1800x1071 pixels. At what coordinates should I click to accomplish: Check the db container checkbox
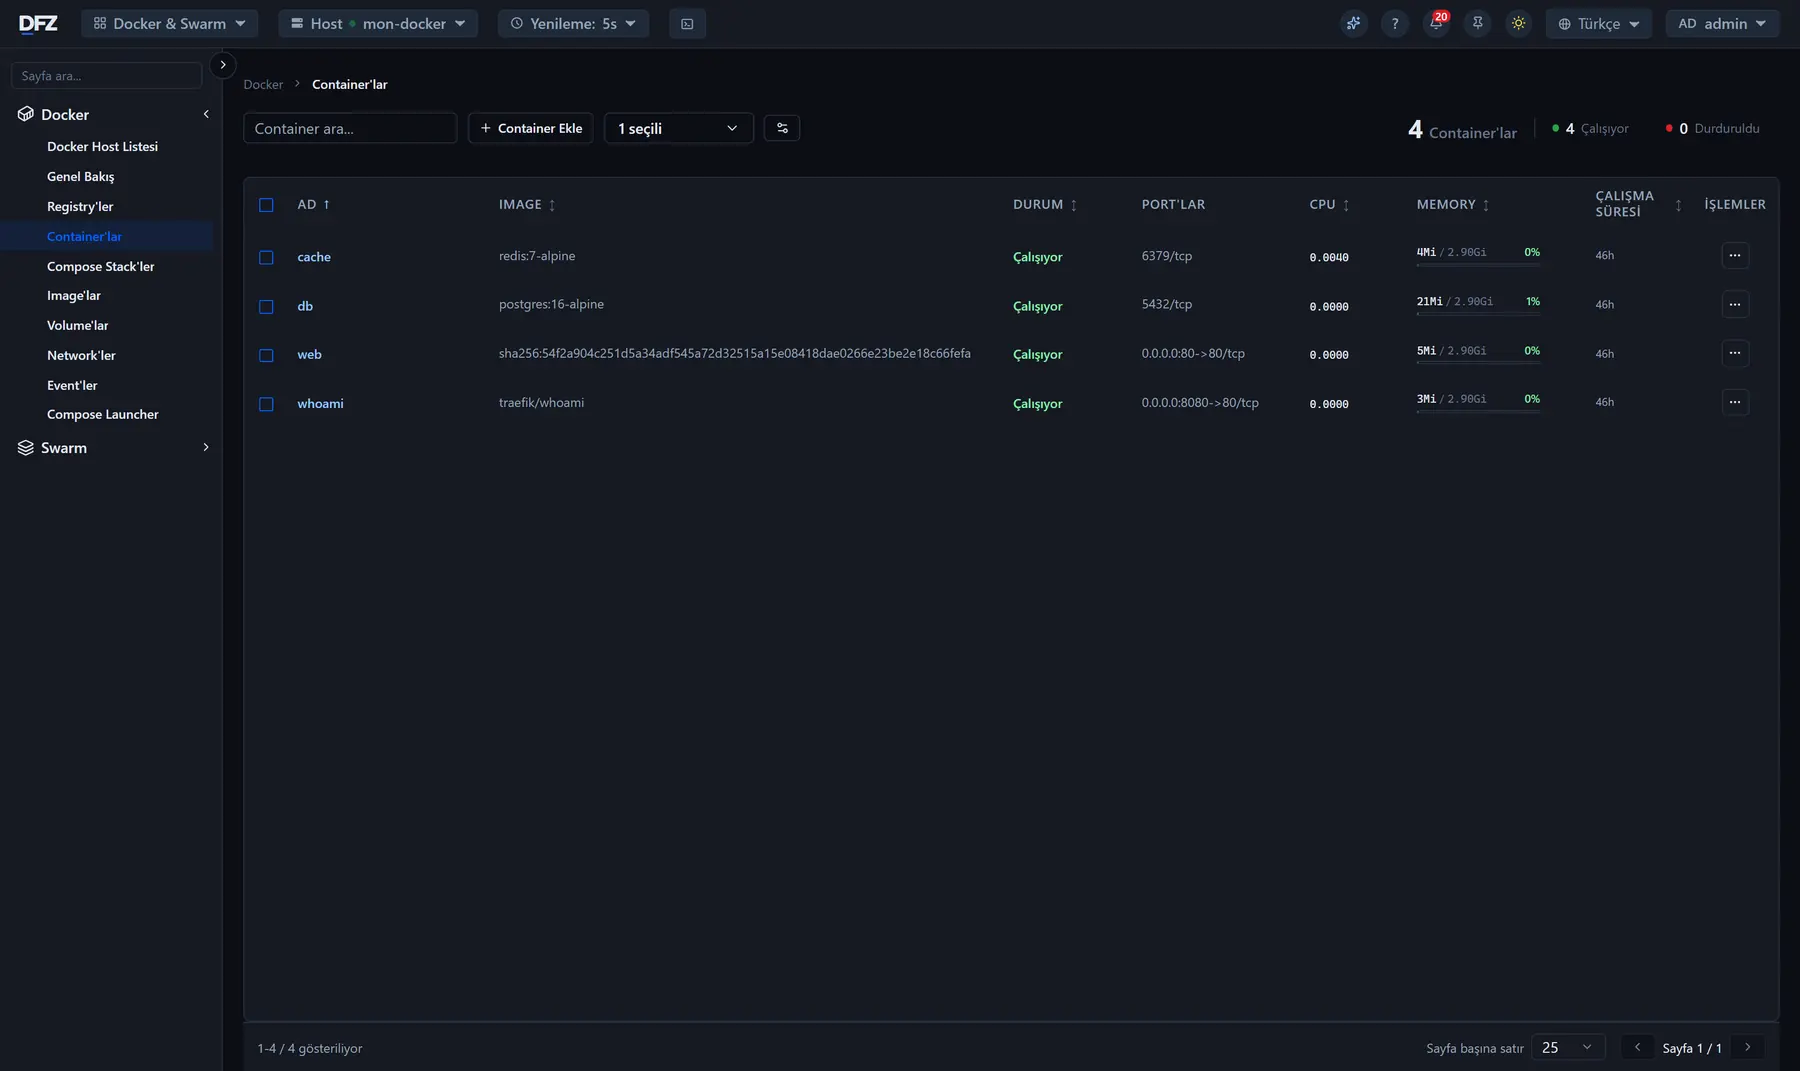266,306
